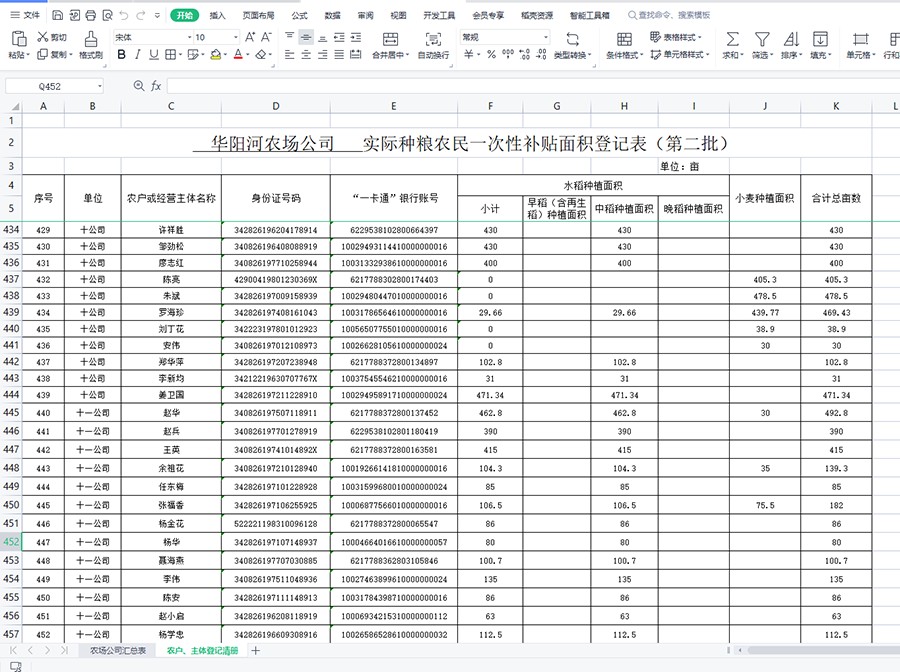Click the Cut (剪切) scissors icon
Screen dimensions: 900x672
point(43,37)
